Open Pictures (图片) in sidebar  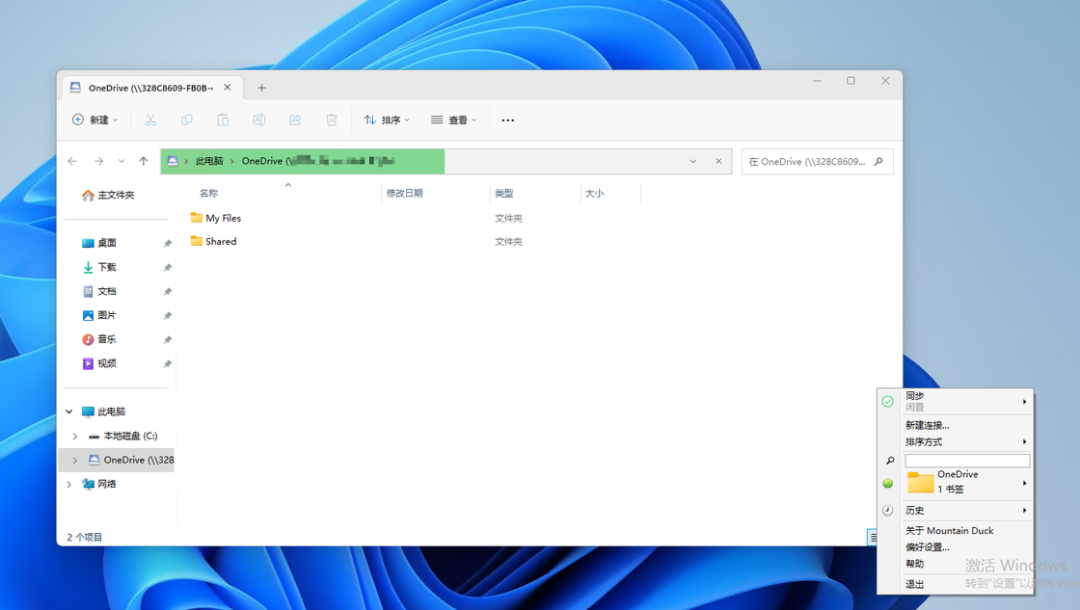(x=99, y=315)
